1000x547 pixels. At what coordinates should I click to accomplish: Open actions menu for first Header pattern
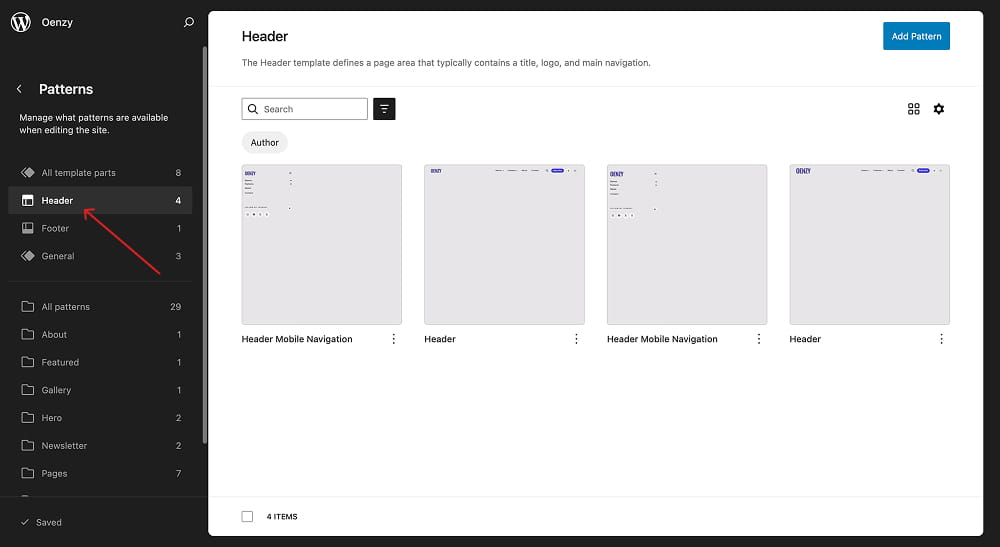pos(576,339)
